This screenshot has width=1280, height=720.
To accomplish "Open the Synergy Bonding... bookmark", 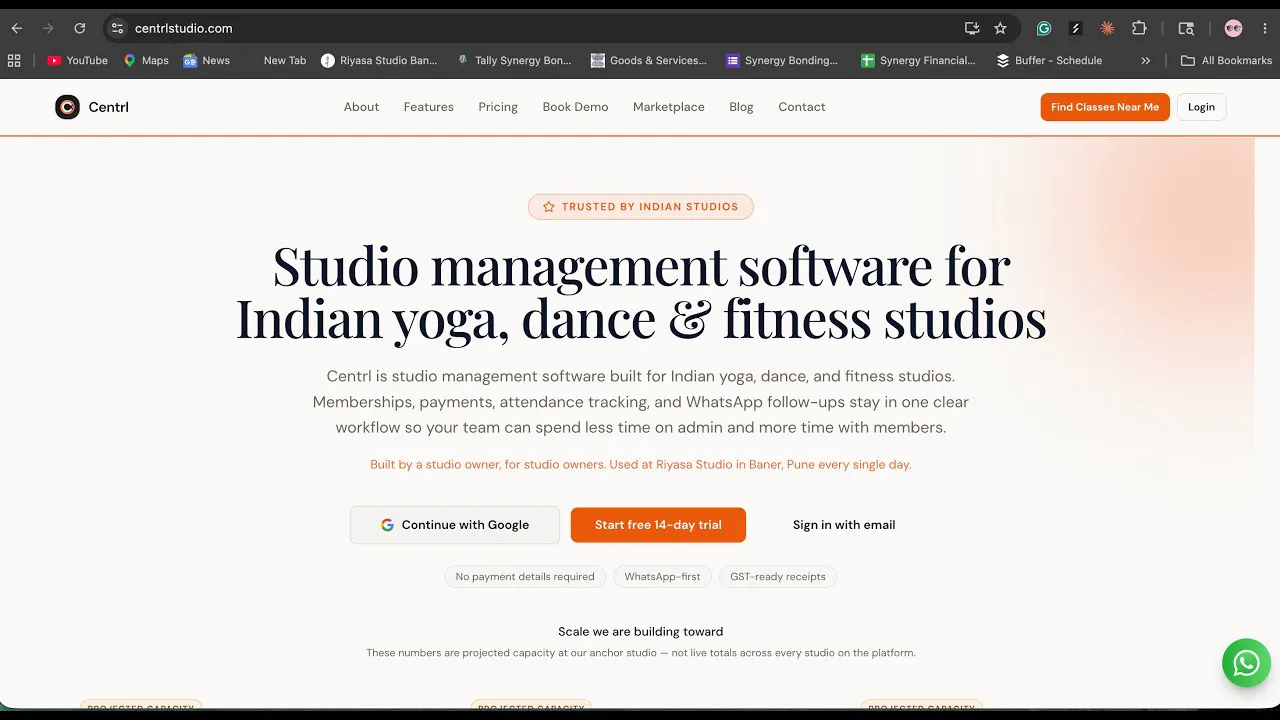I will 782,60.
